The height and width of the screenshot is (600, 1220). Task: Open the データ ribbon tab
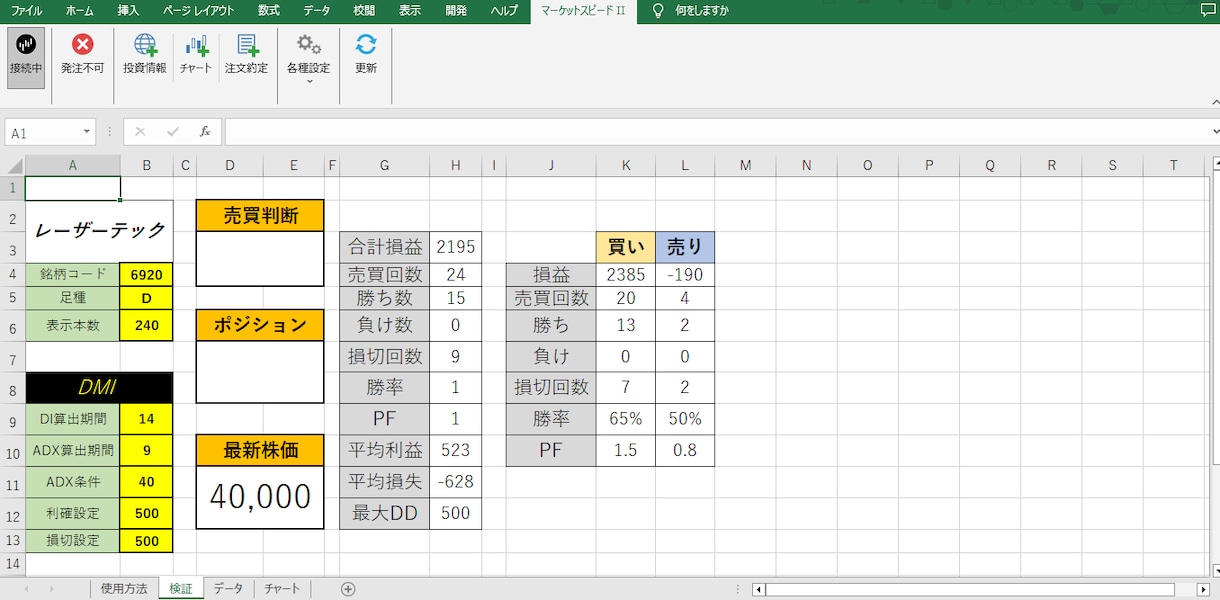[x=317, y=11]
